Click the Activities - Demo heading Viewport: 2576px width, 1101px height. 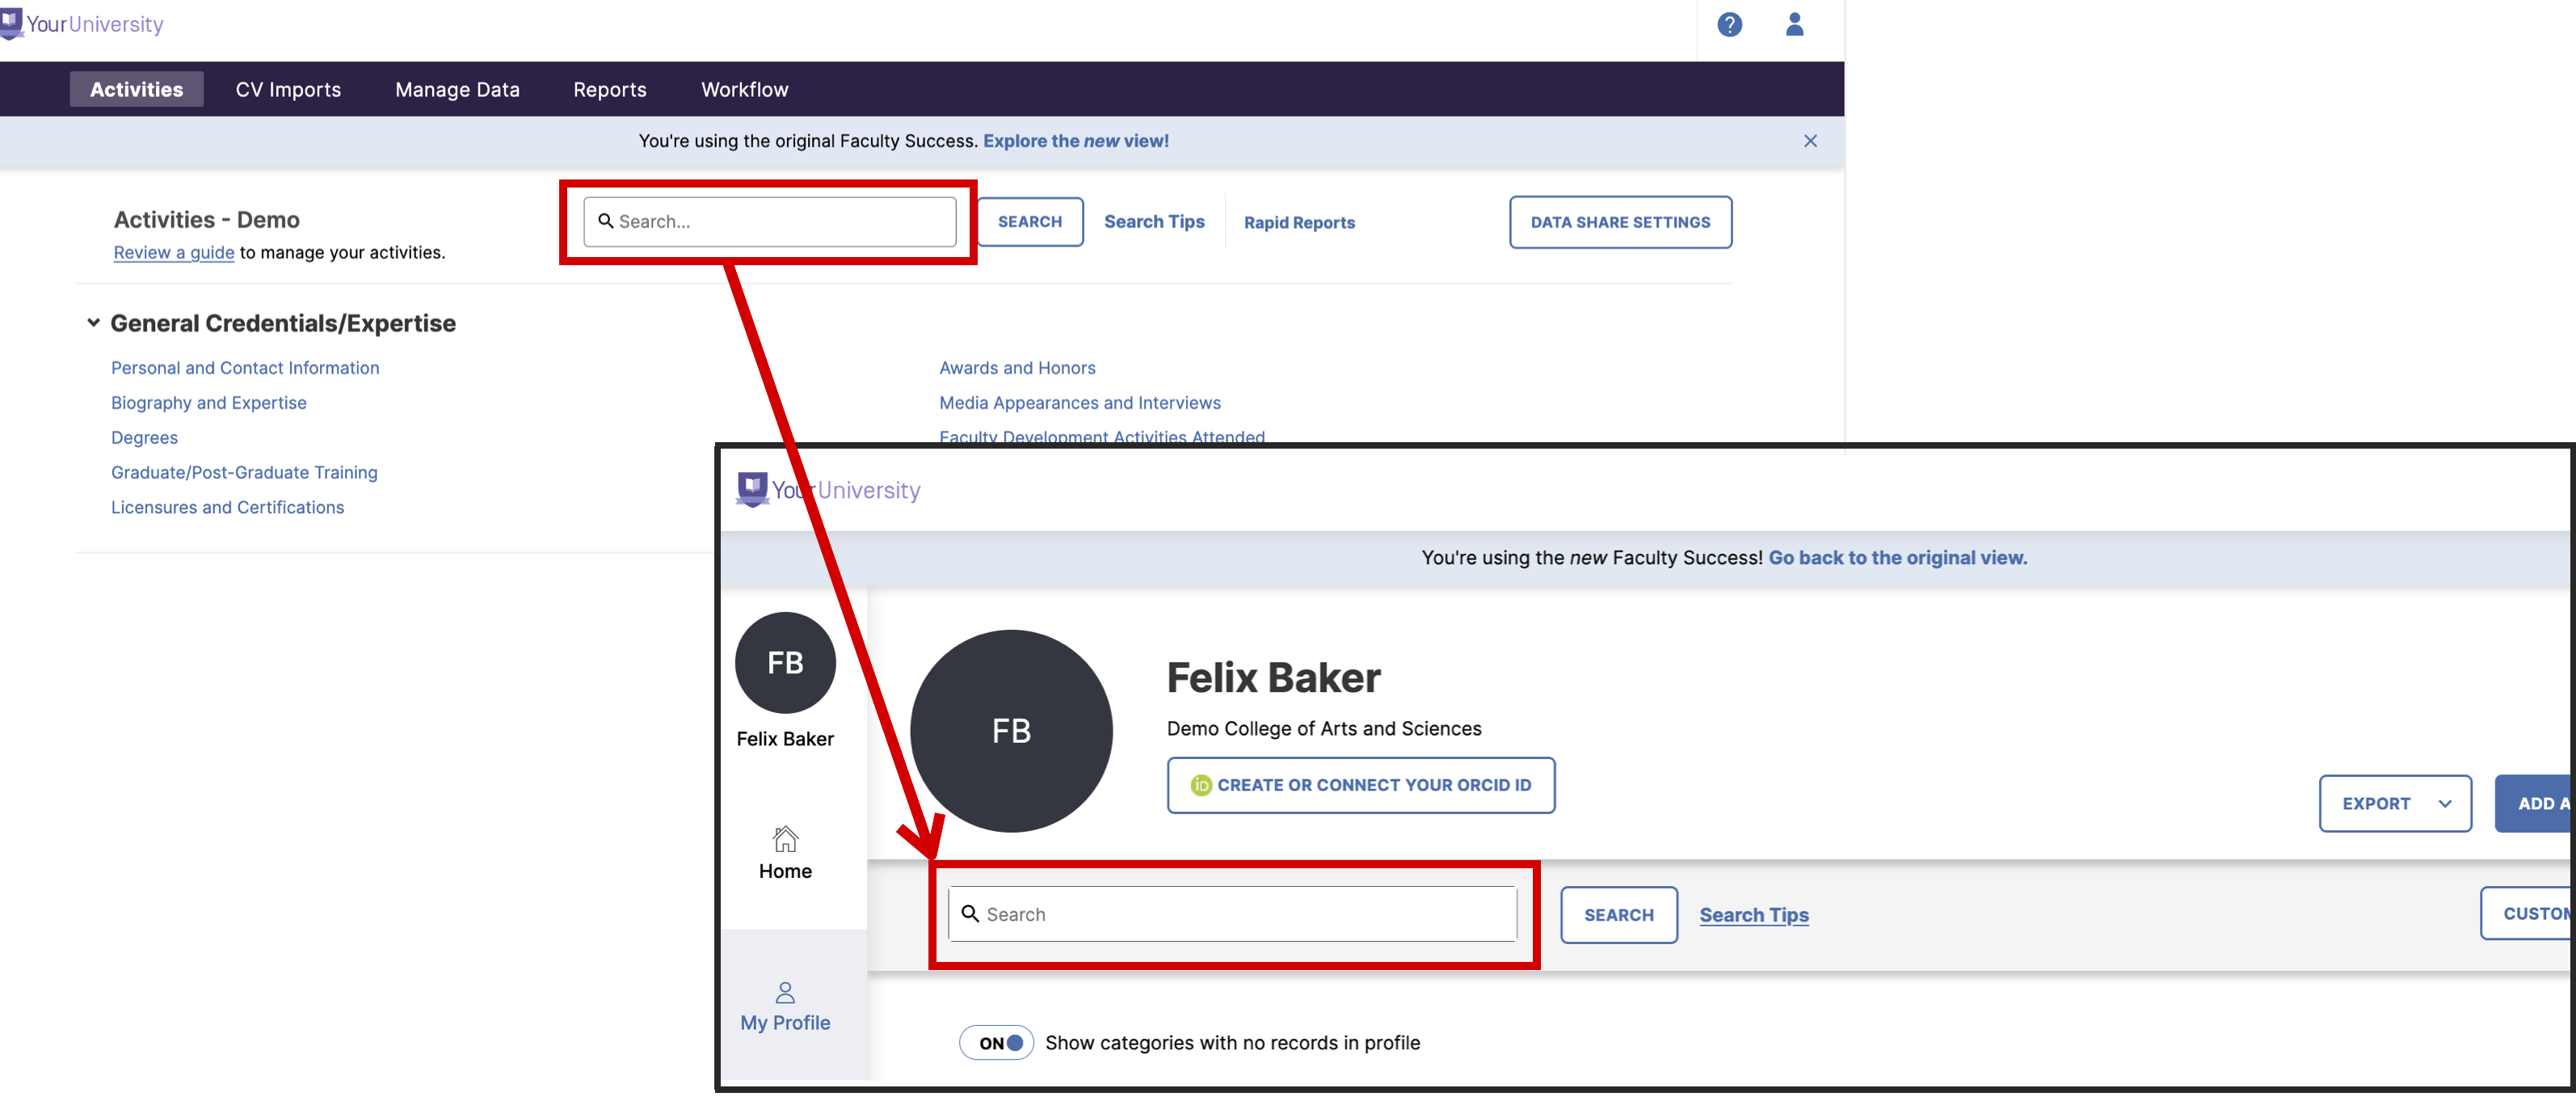point(207,219)
